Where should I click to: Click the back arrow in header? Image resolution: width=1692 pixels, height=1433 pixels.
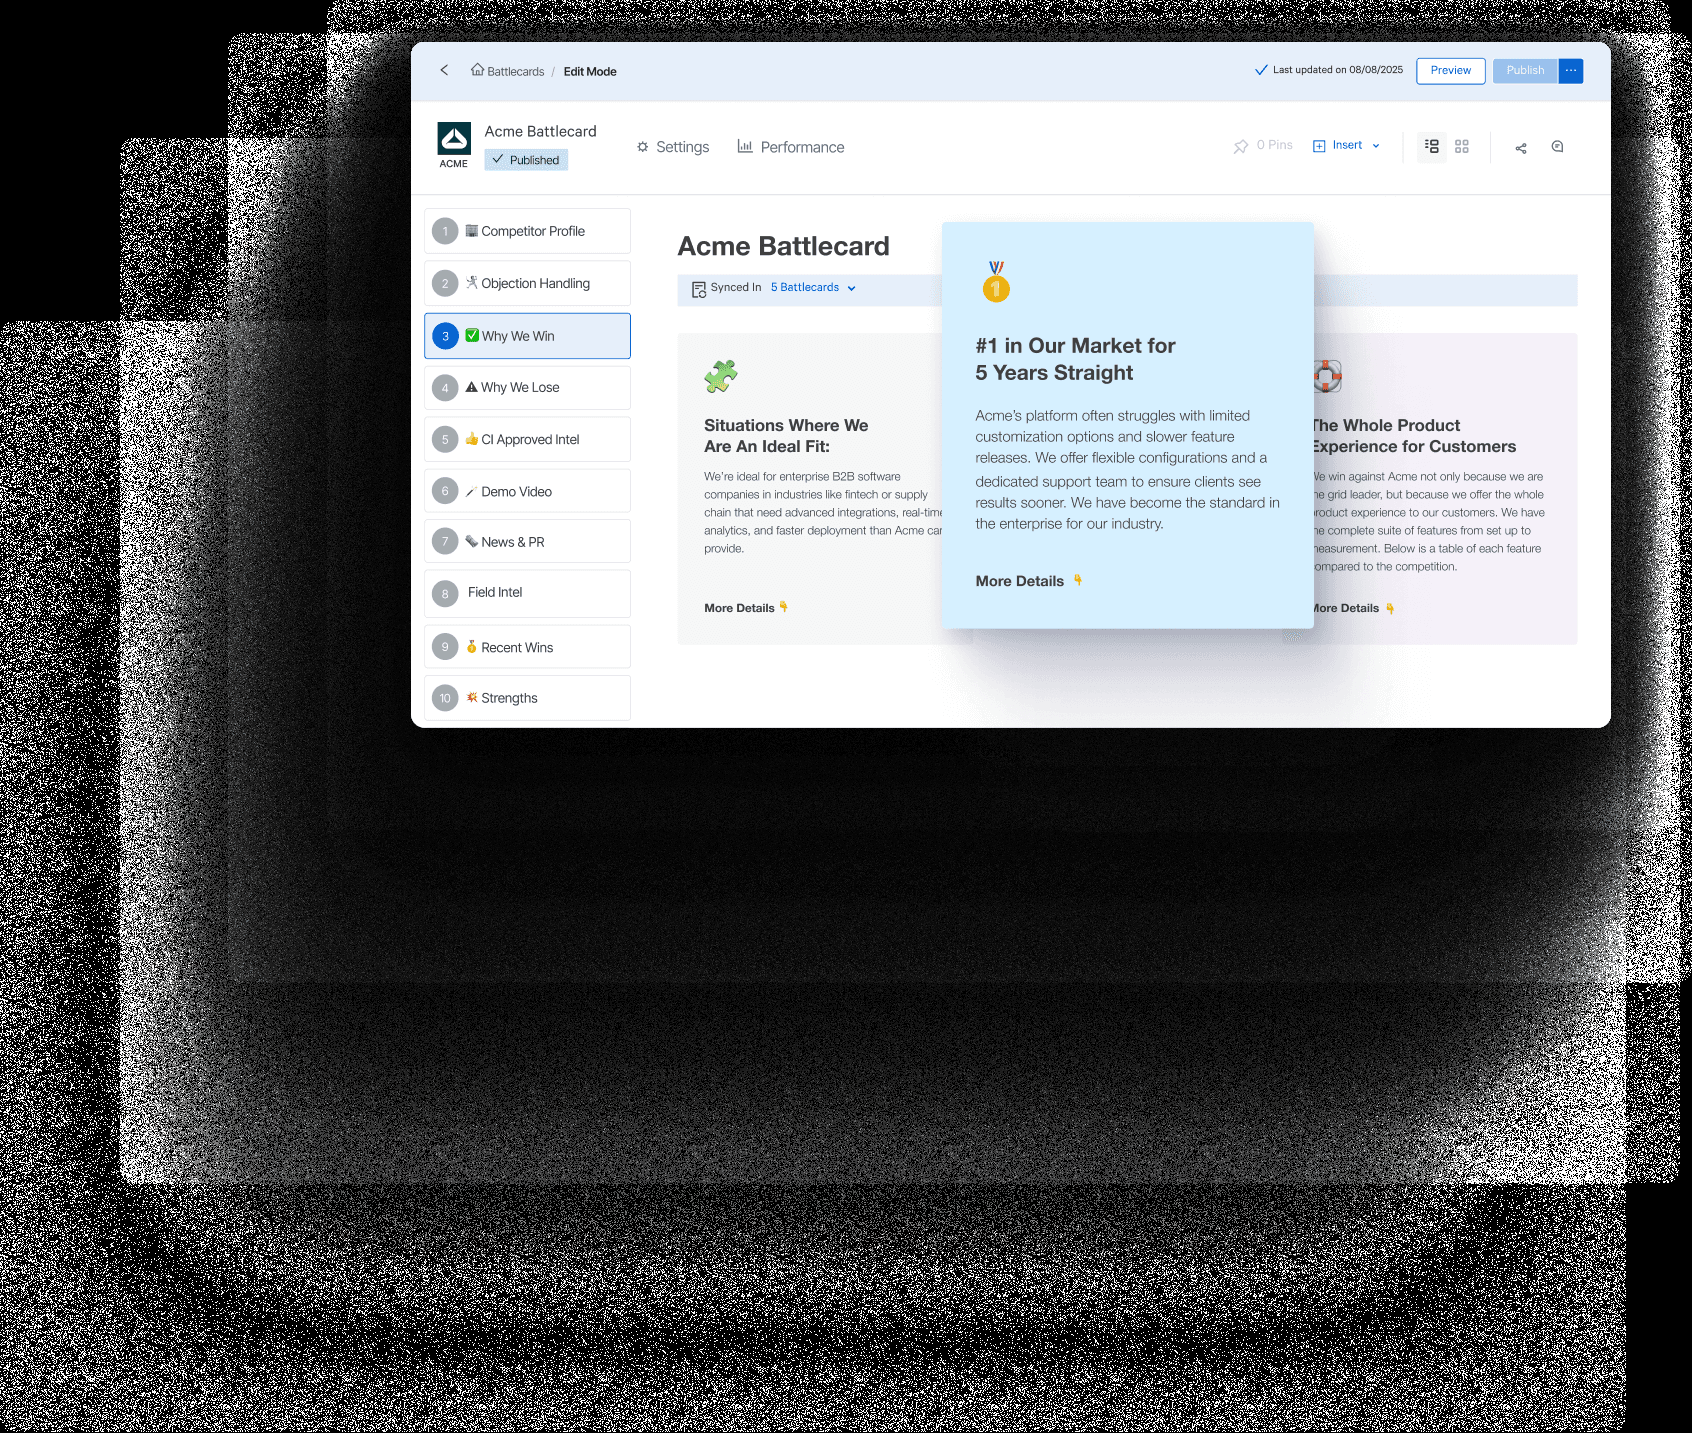(x=444, y=70)
